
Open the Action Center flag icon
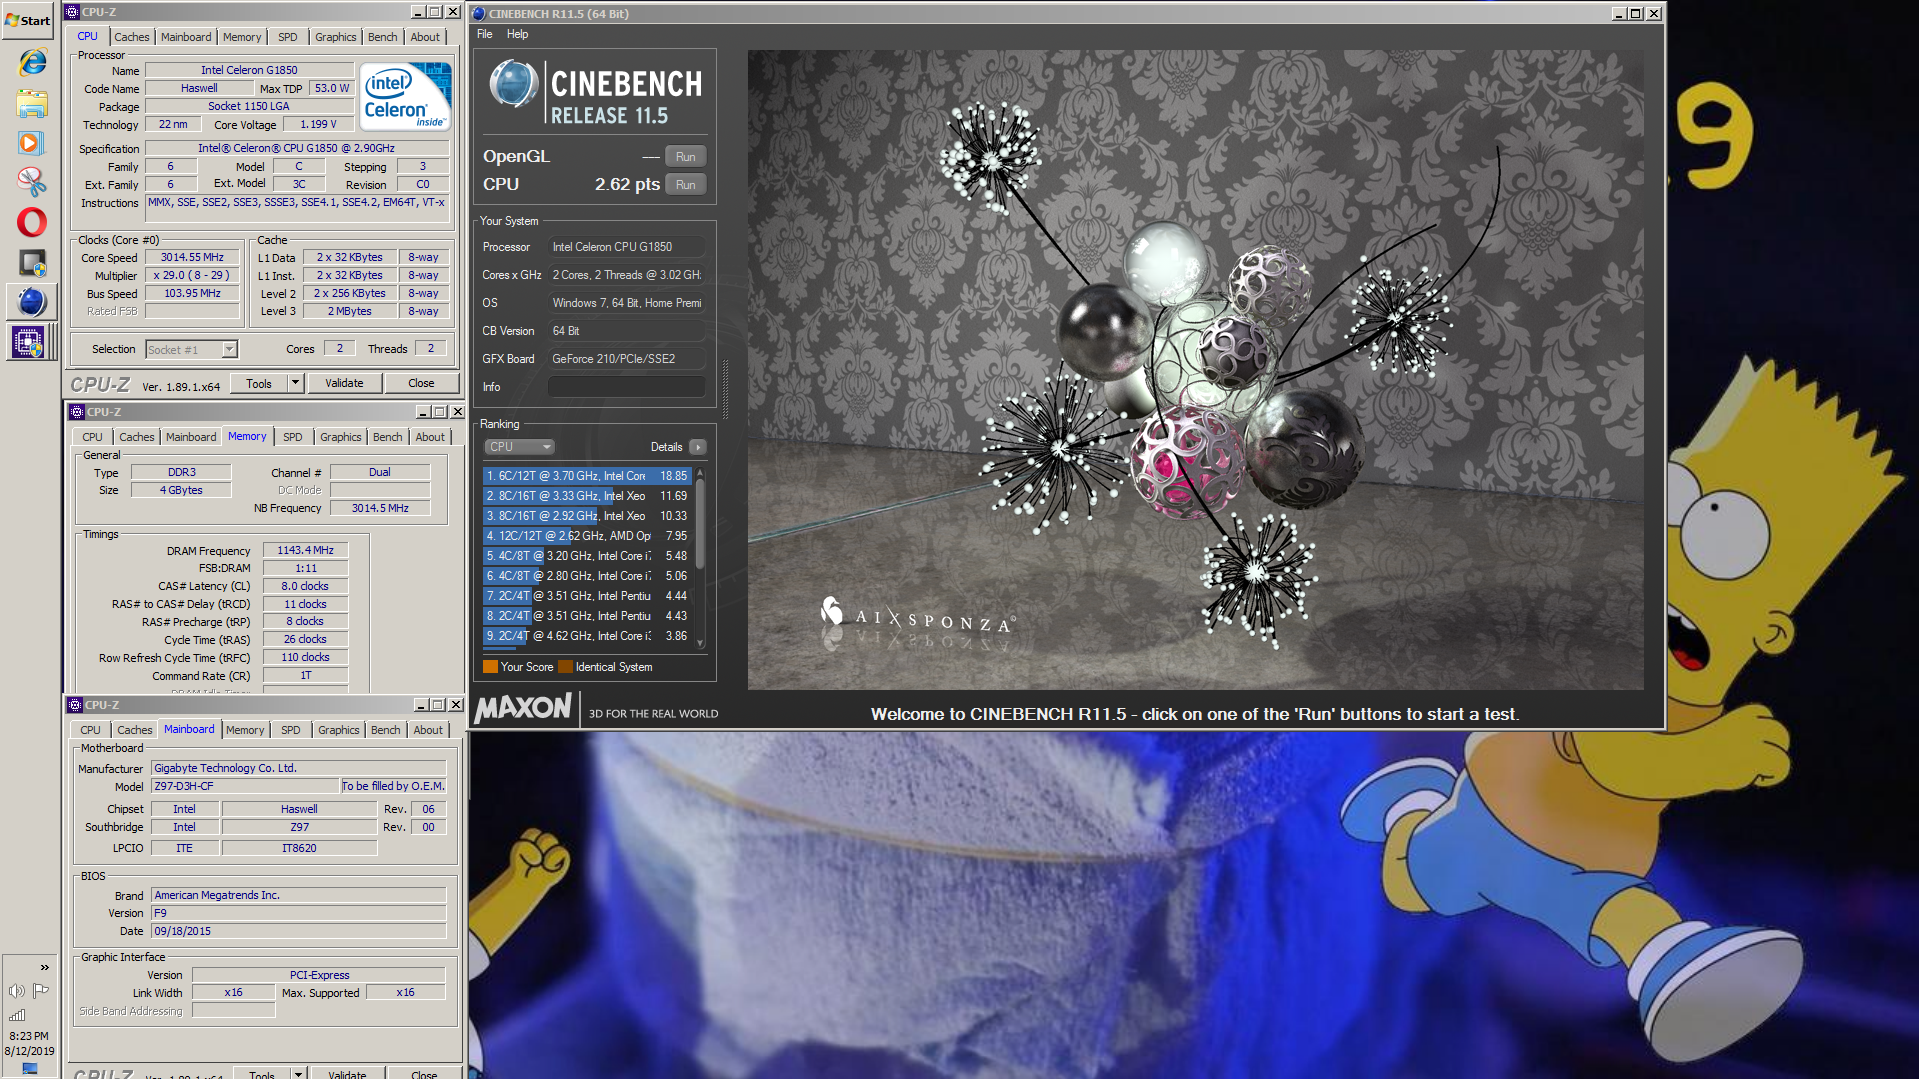tap(41, 991)
